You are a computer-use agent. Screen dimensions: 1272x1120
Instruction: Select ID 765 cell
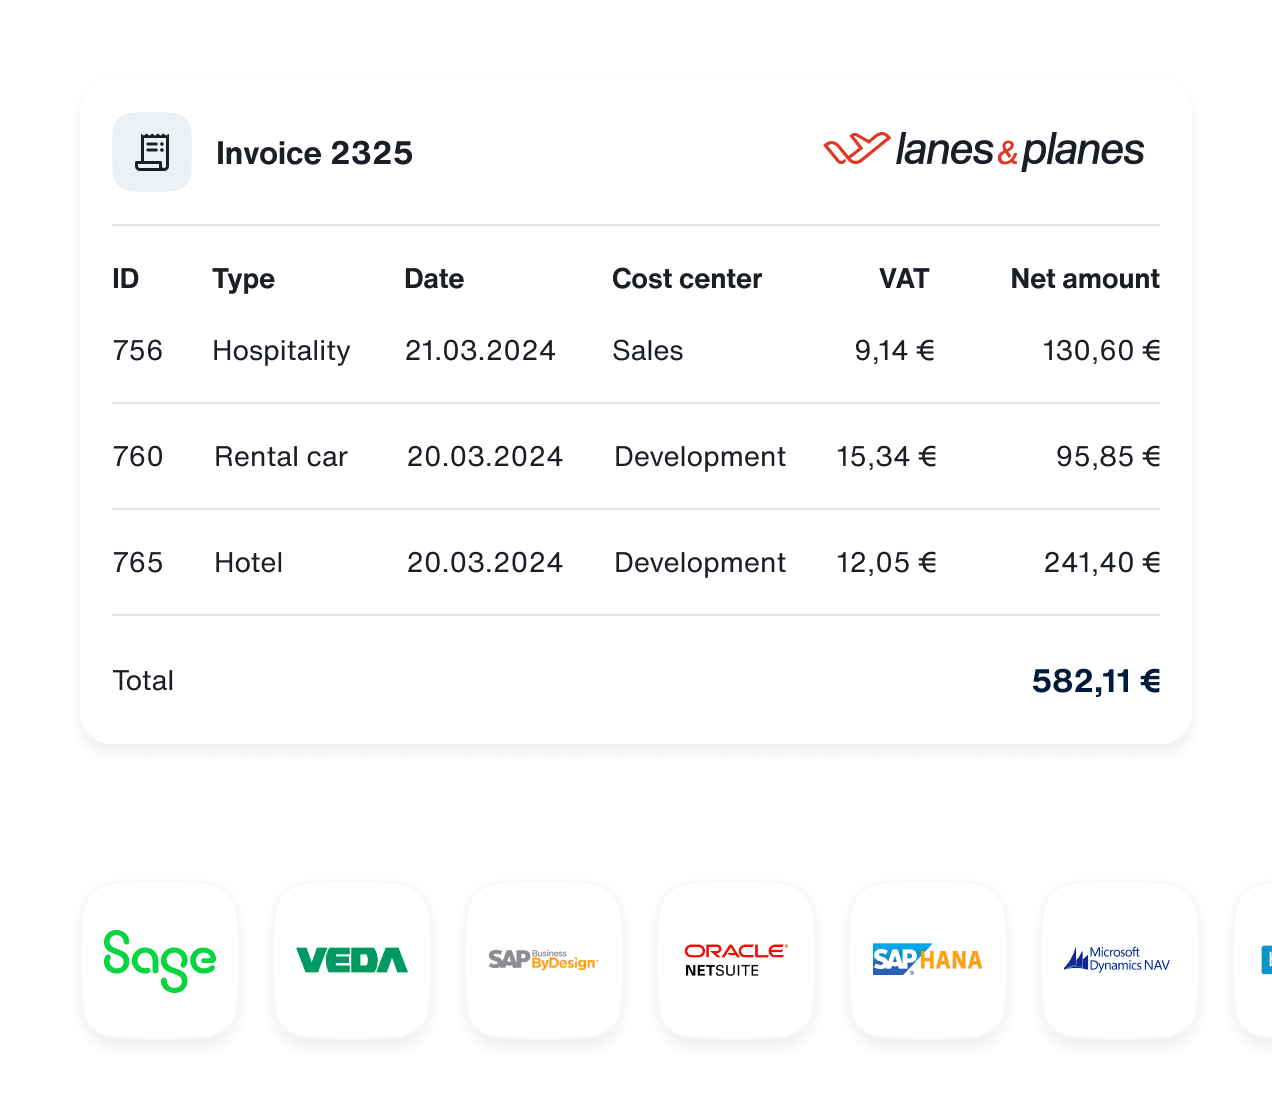[x=138, y=562]
